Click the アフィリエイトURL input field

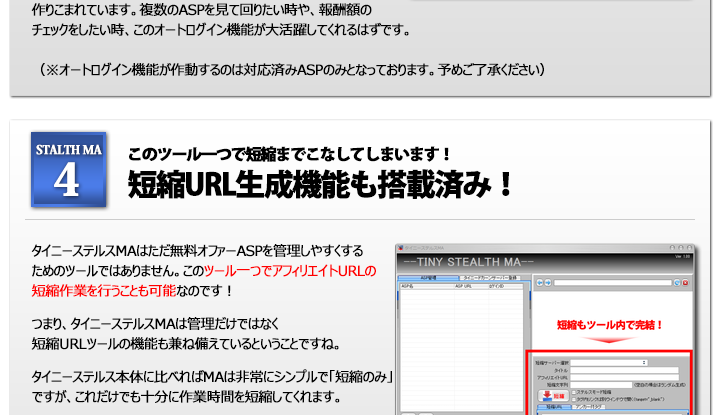coord(624,377)
